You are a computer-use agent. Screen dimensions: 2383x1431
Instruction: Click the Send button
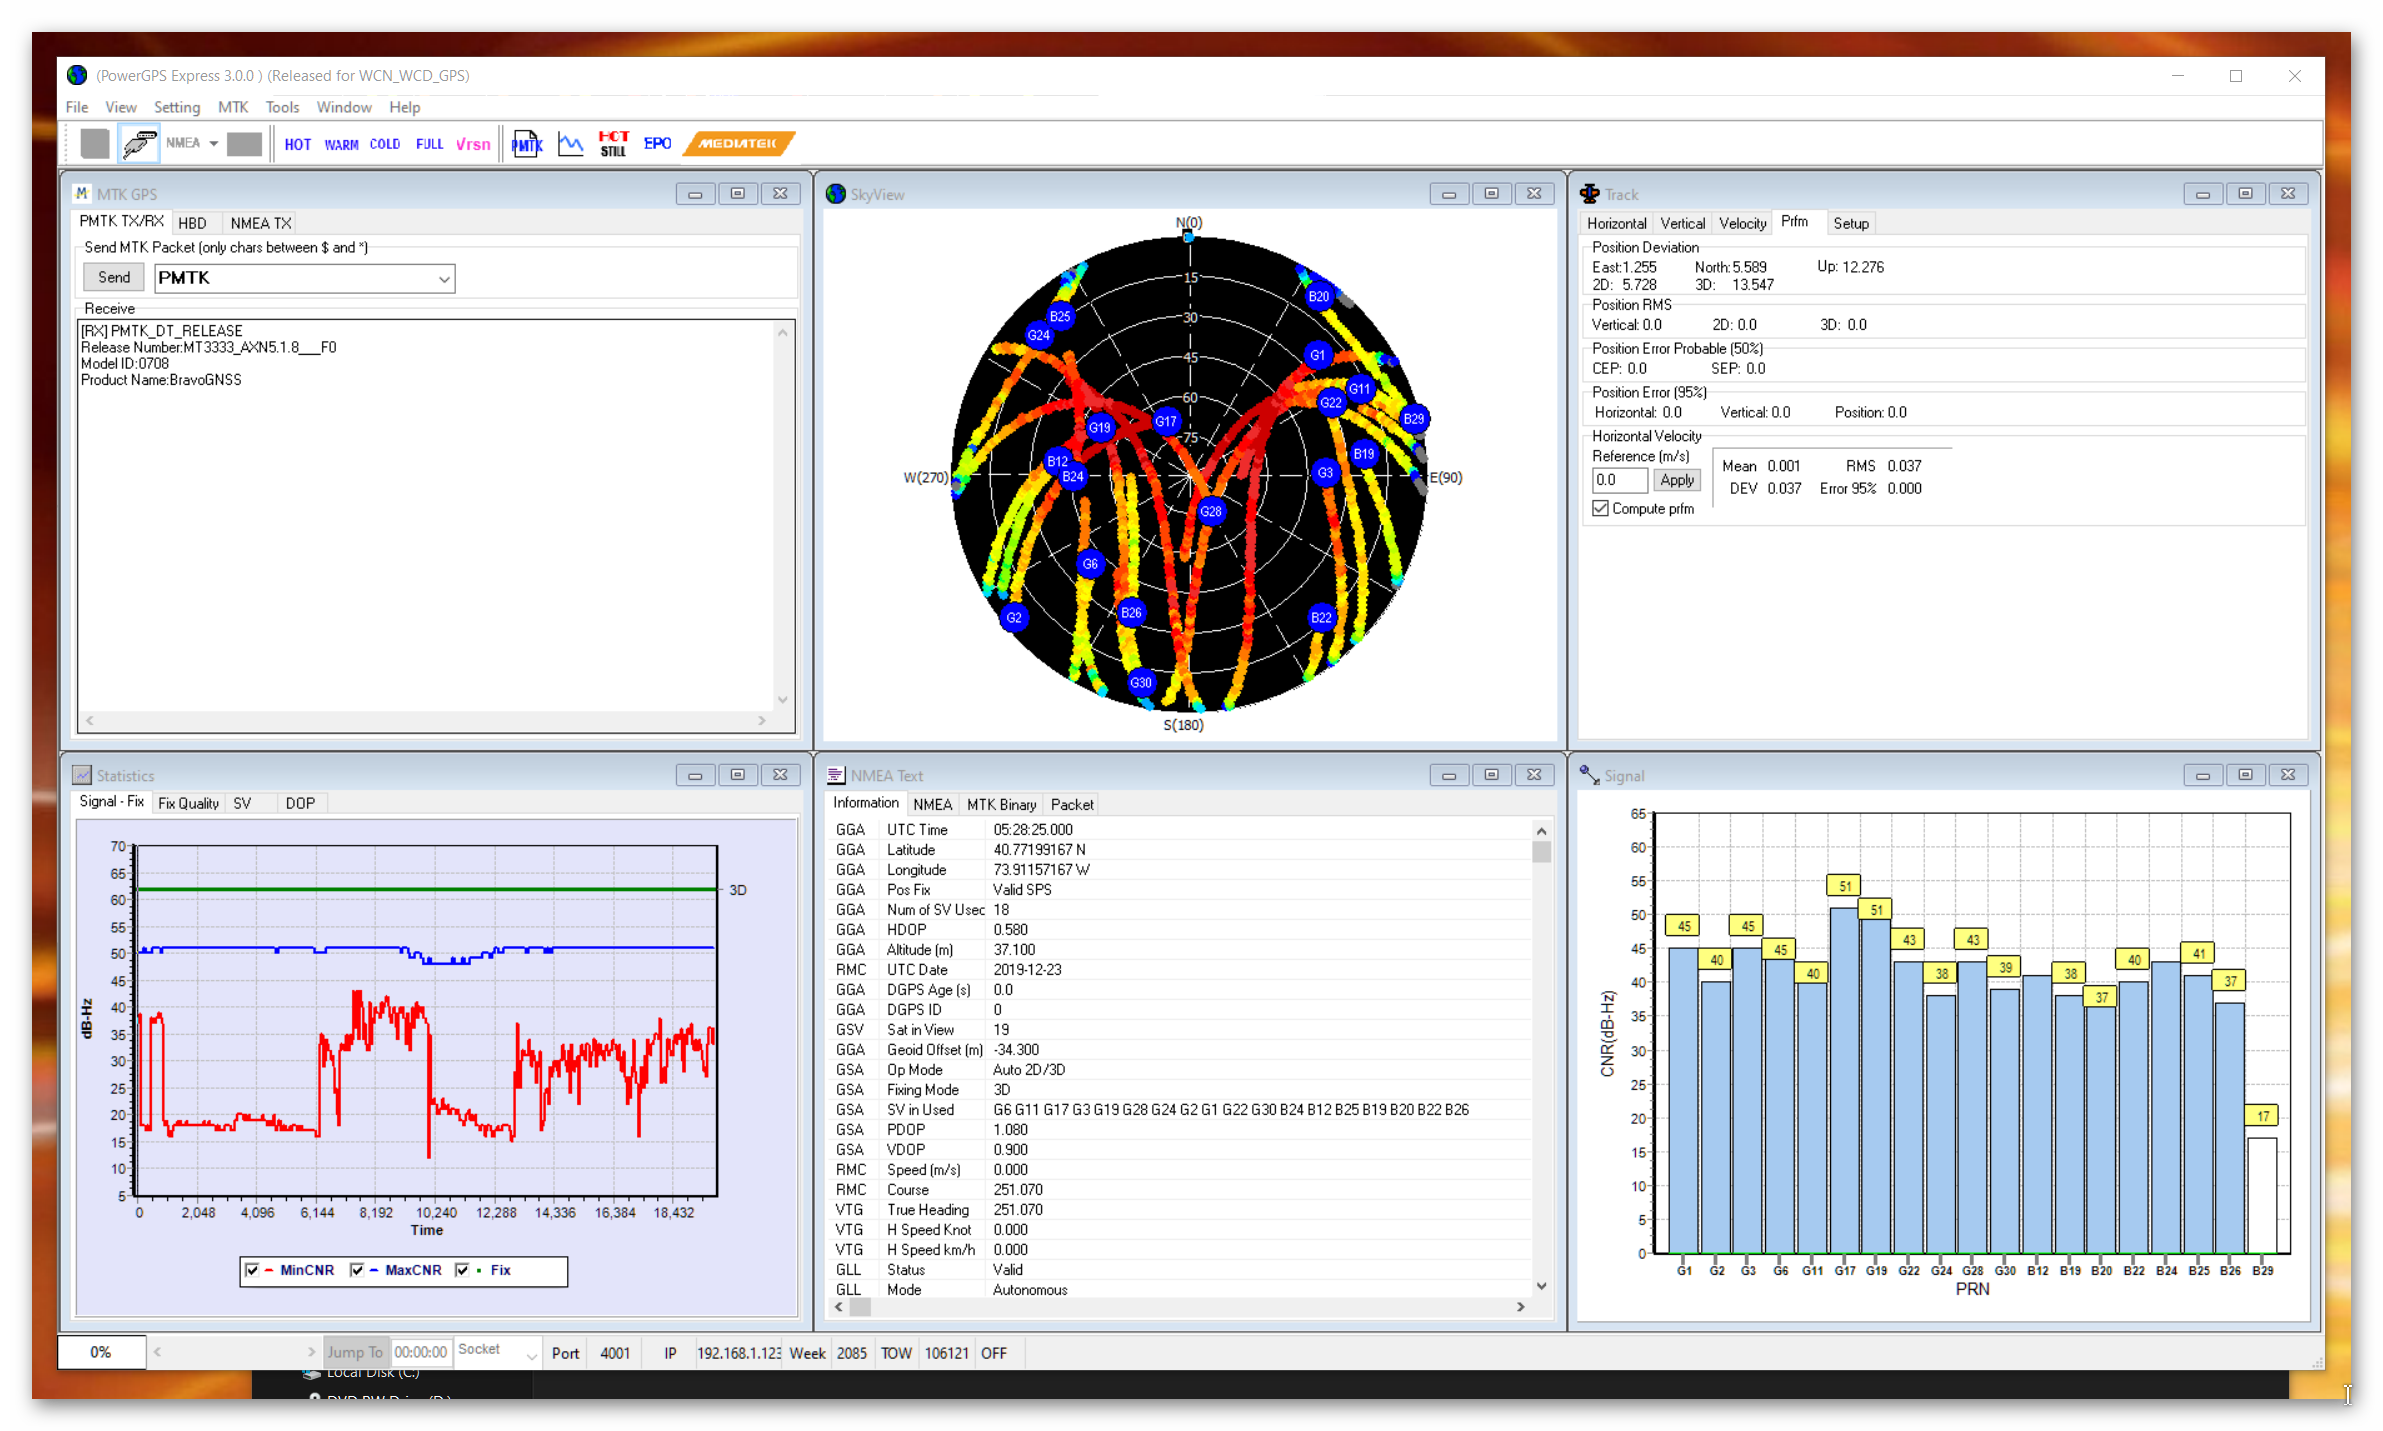pyautogui.click(x=114, y=277)
